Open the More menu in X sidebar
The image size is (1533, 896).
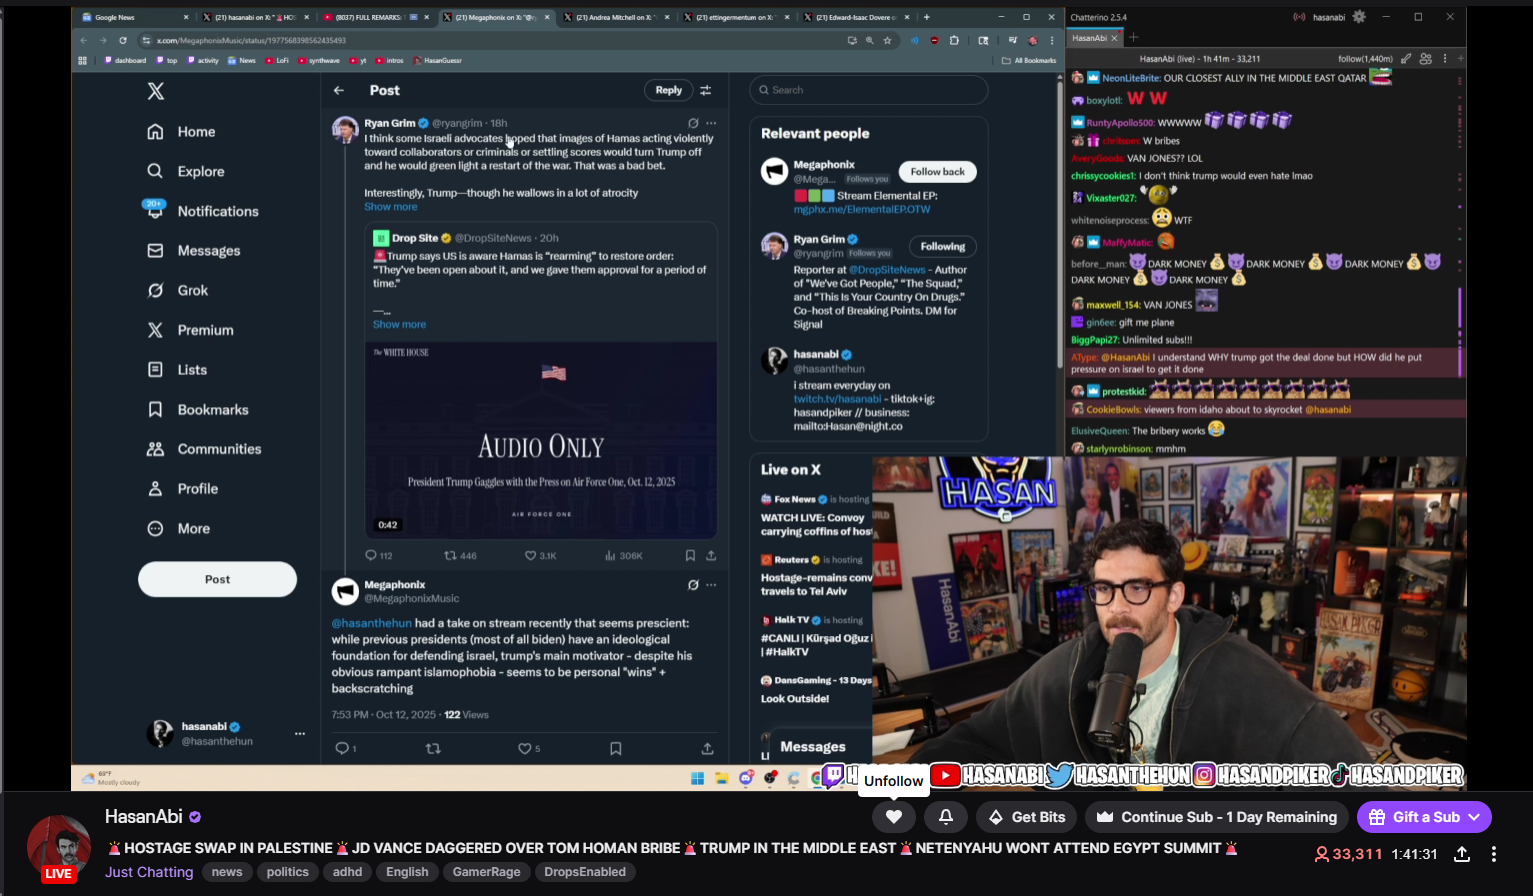point(181,528)
